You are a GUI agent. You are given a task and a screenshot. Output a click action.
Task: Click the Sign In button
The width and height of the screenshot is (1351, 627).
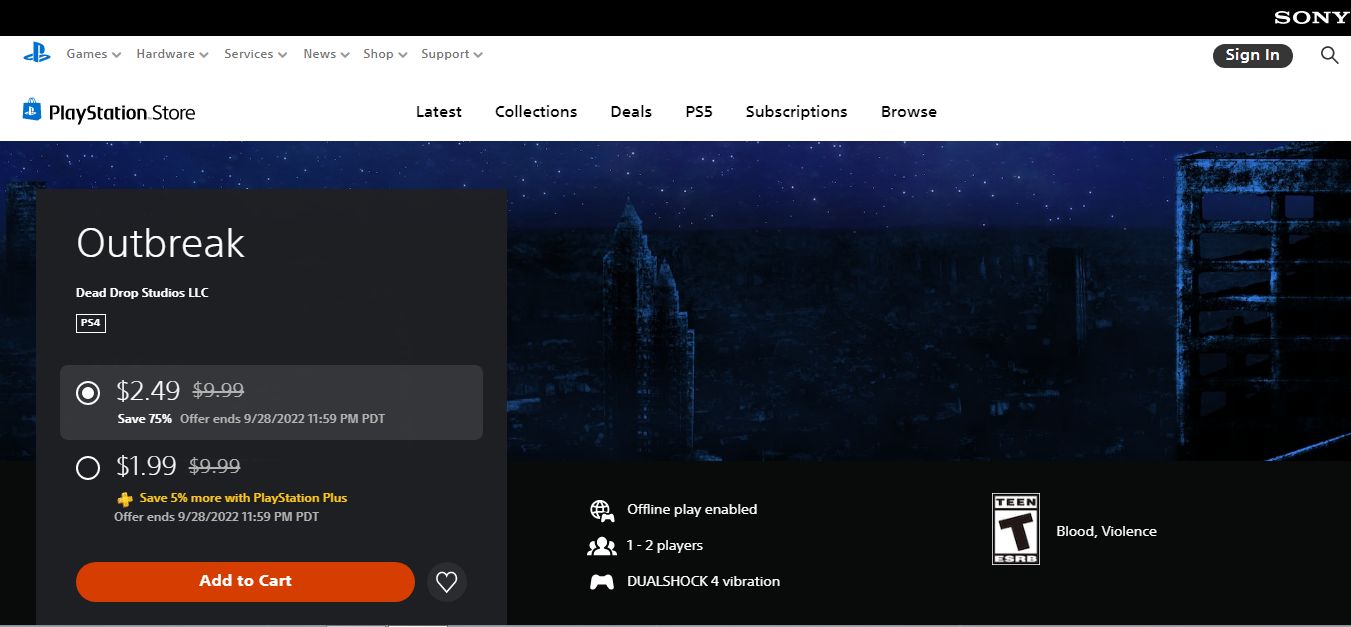pos(1253,56)
